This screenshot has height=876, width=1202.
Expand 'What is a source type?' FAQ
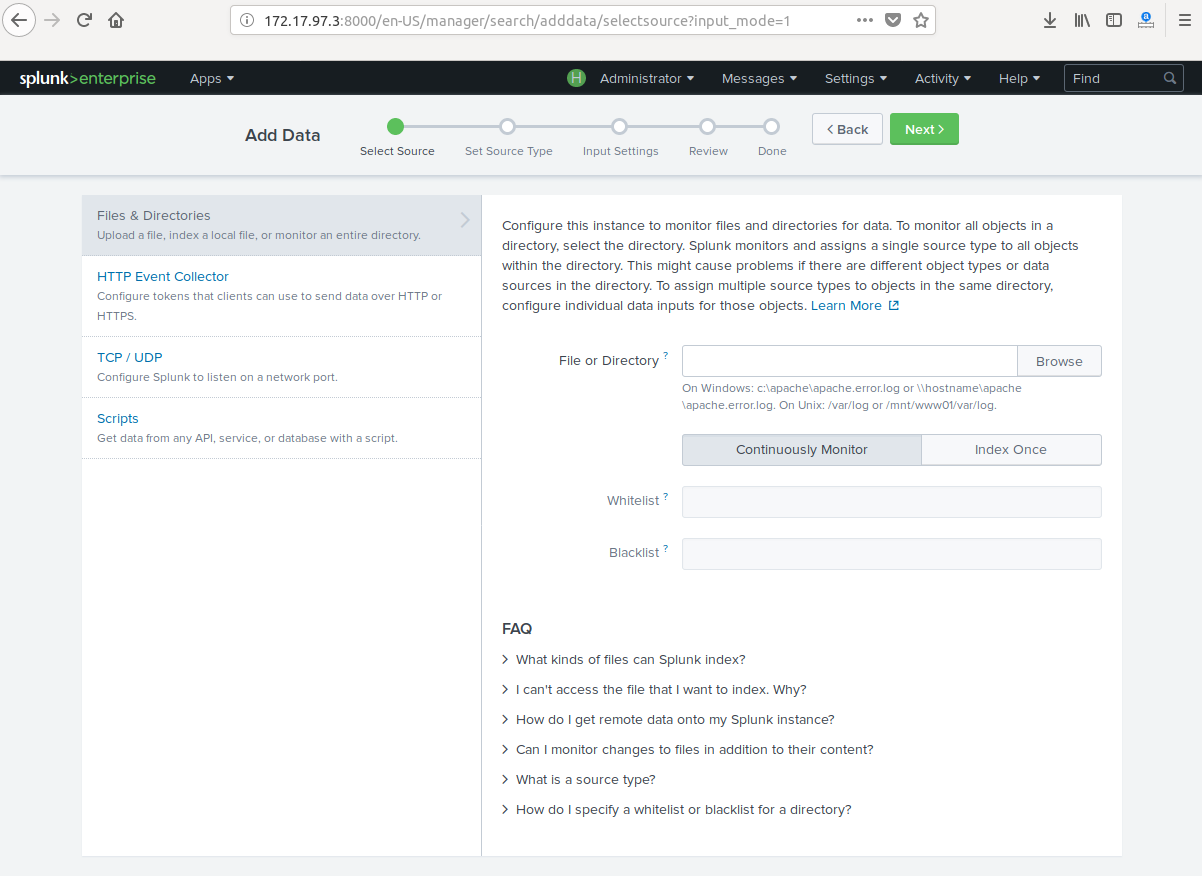[585, 780]
